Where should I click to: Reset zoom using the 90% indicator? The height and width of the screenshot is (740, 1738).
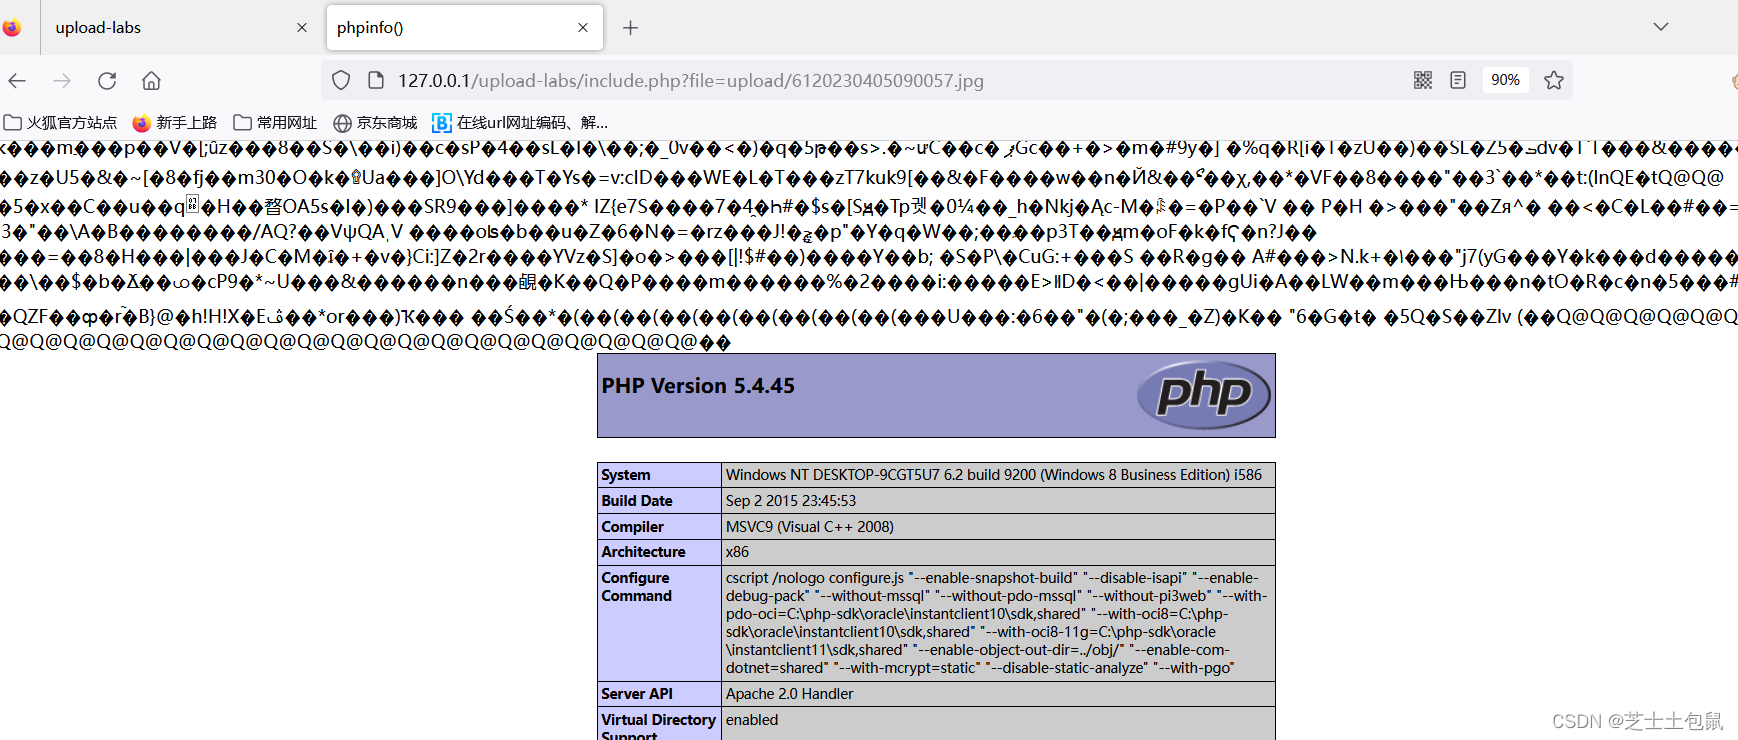[1505, 80]
